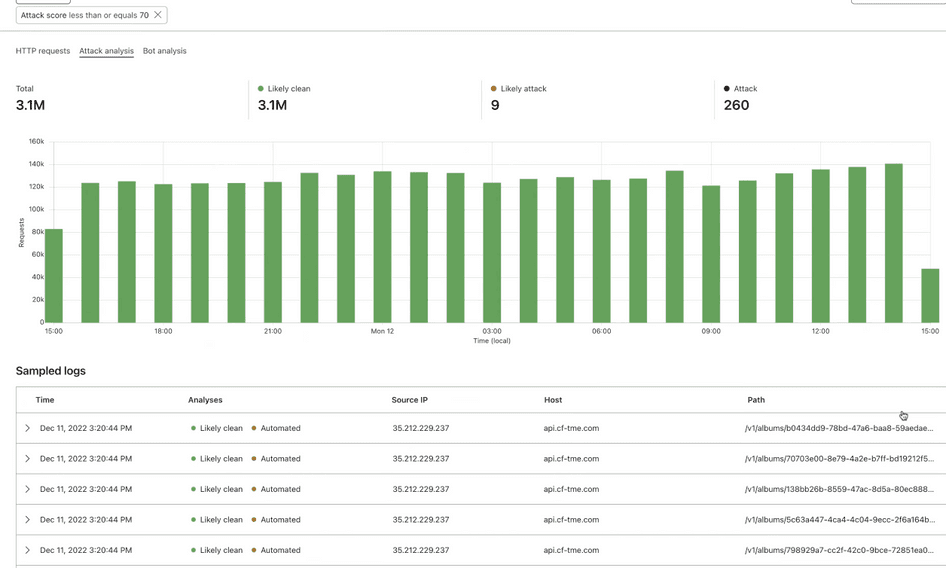Open path /v1/albums/b0434dd9 in first row
Screen dimensions: 946x568
[x=838, y=428]
